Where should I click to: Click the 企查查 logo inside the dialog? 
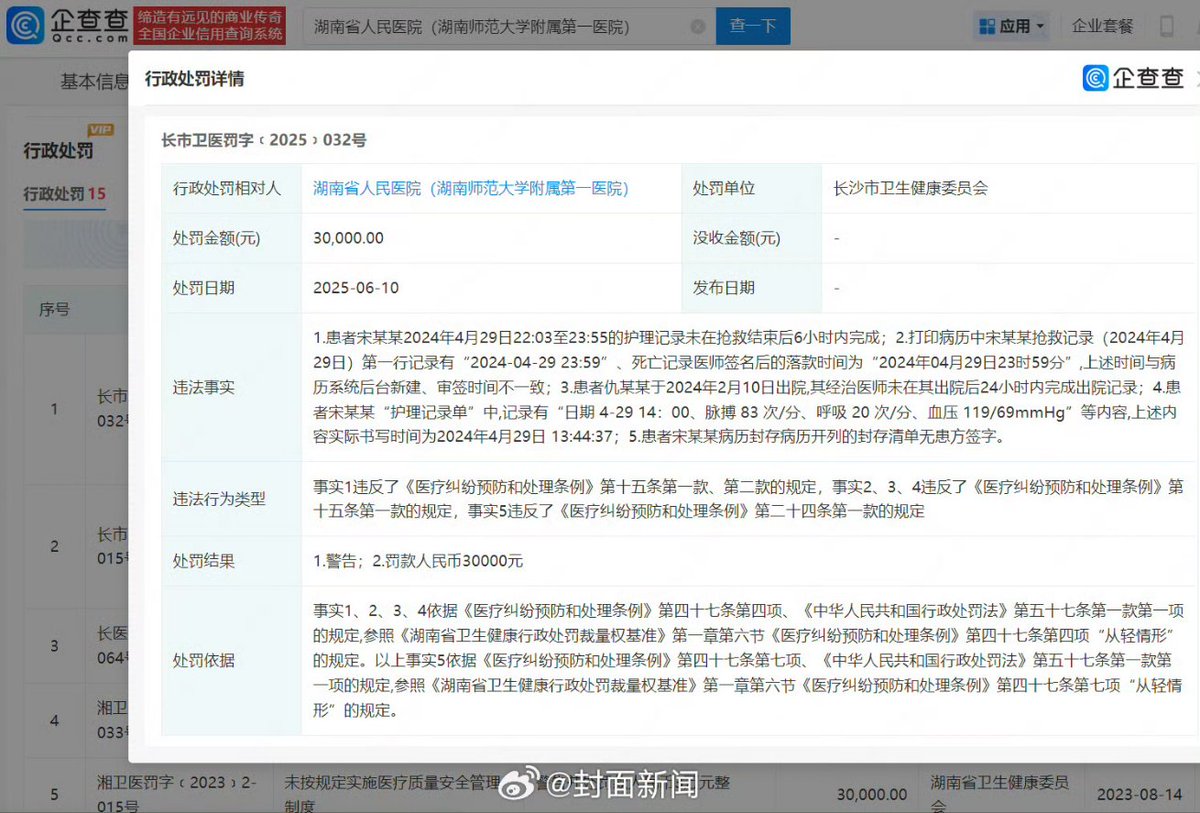click(x=1133, y=78)
